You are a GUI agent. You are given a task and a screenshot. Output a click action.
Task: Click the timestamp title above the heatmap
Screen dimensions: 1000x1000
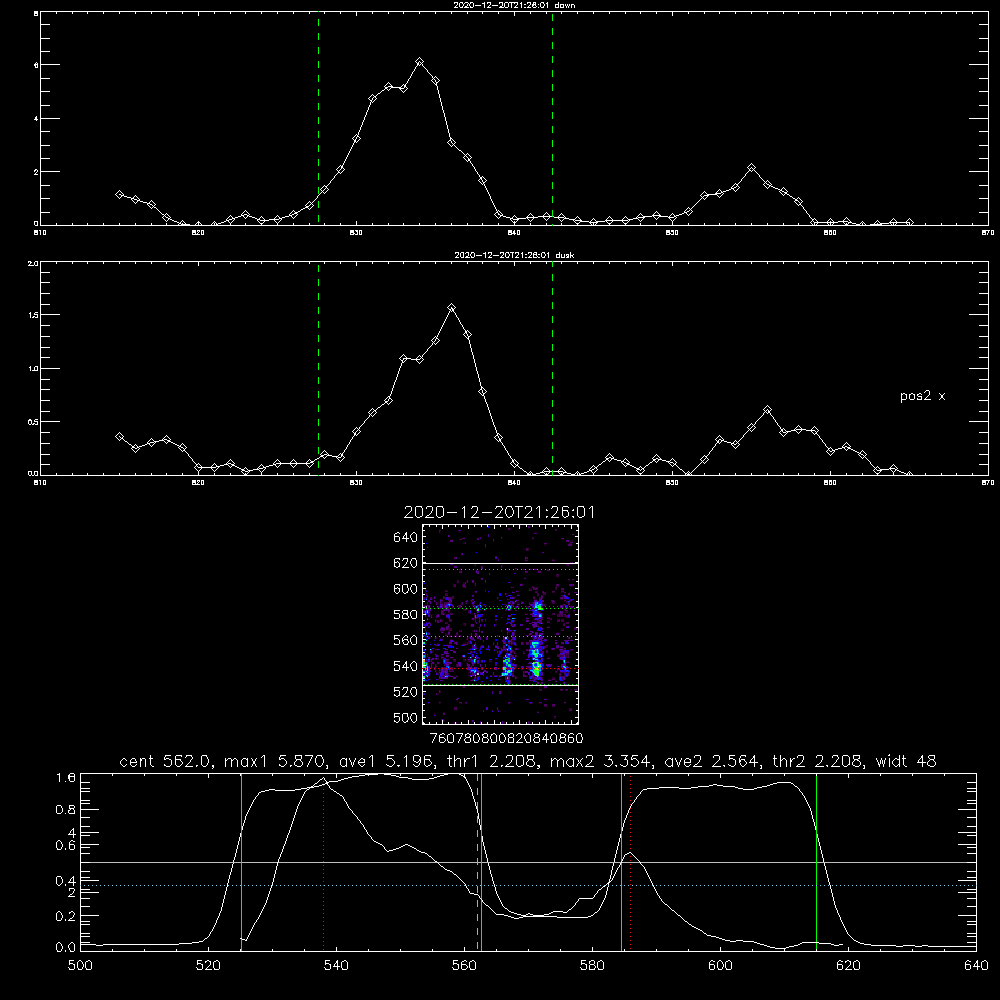[x=499, y=512]
